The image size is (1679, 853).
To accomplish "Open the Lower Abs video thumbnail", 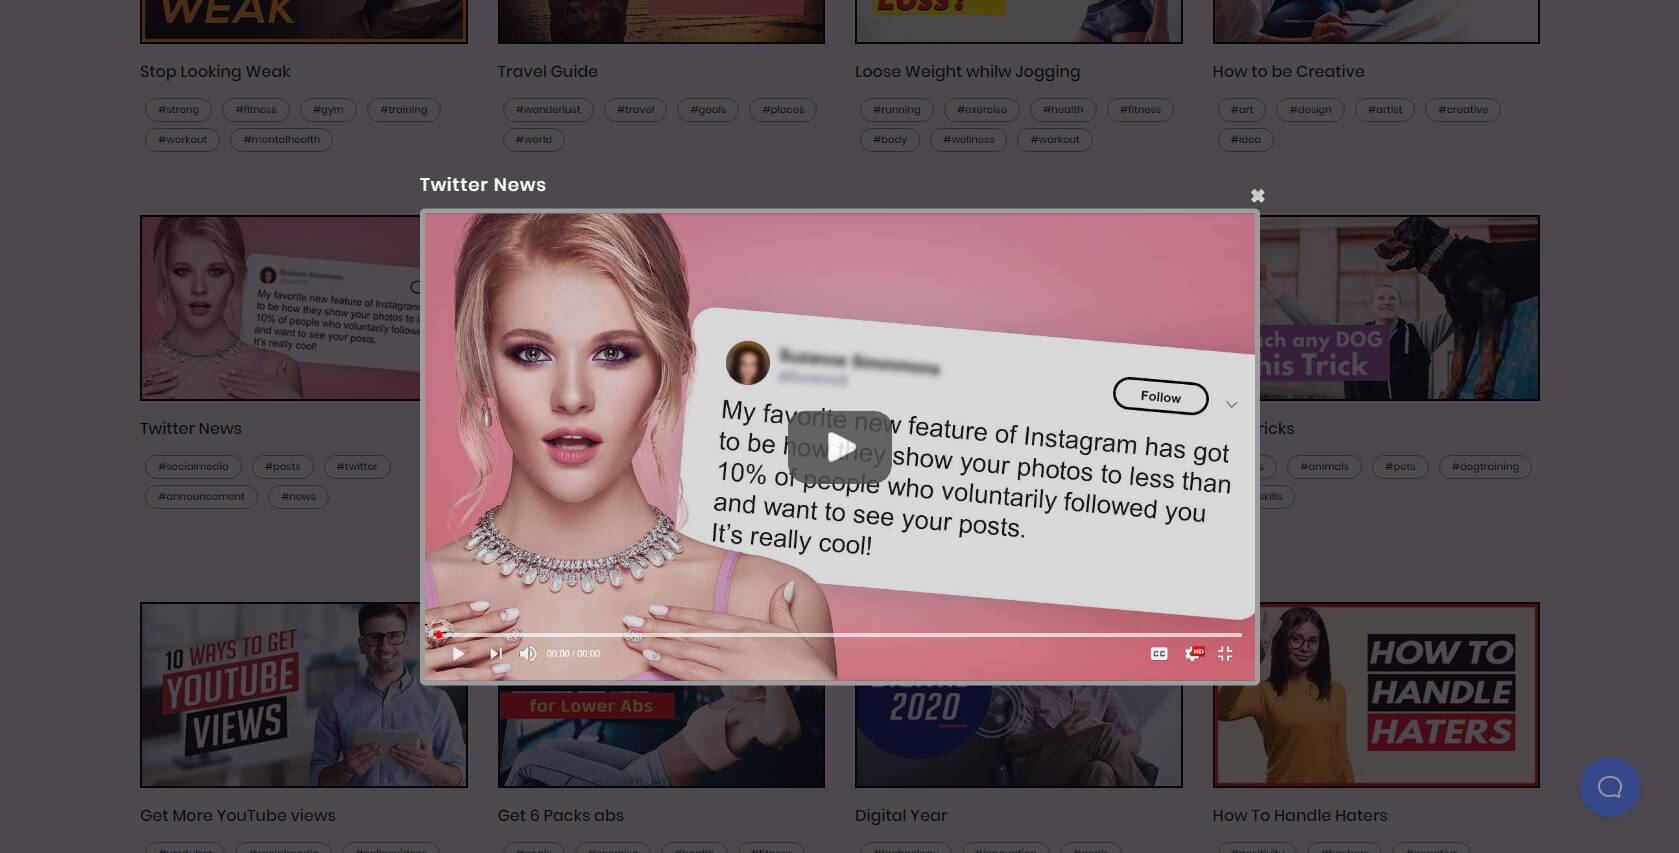I will coord(661,736).
